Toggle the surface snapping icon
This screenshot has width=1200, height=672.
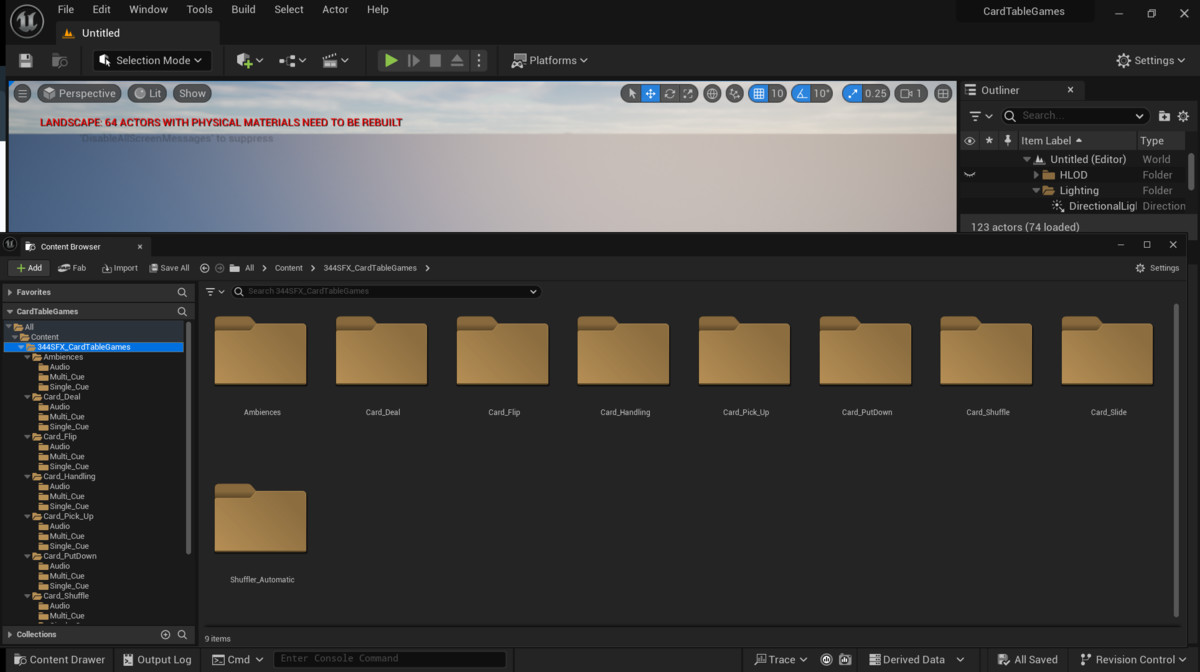[x=735, y=93]
